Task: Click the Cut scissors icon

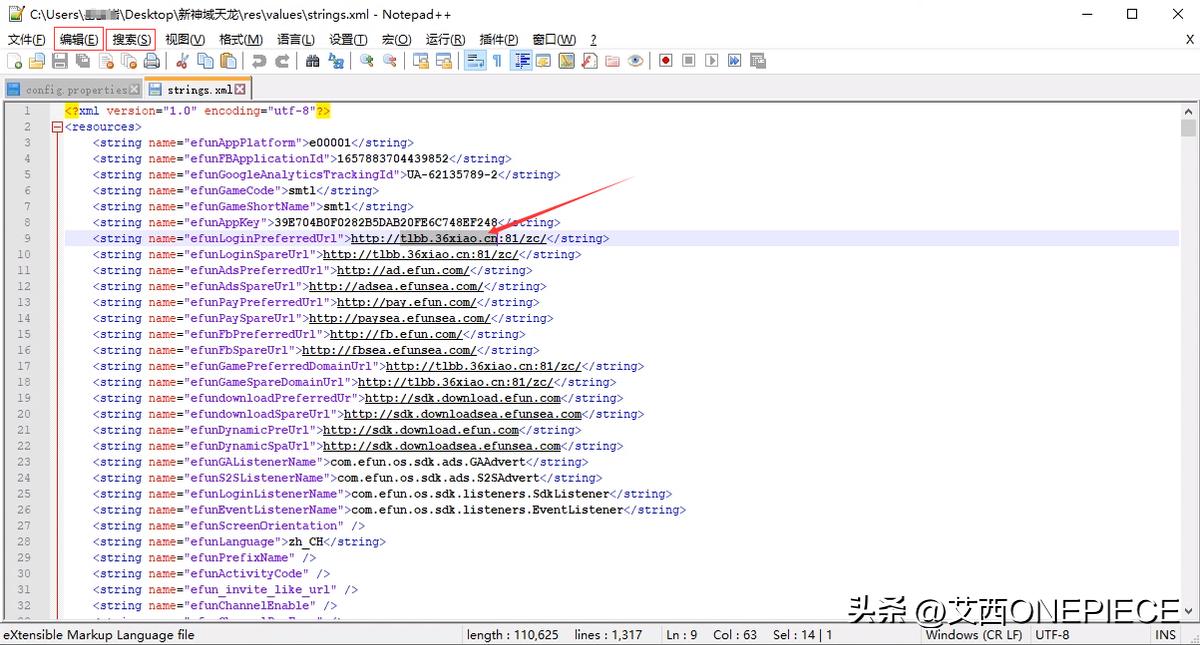Action: tap(183, 61)
